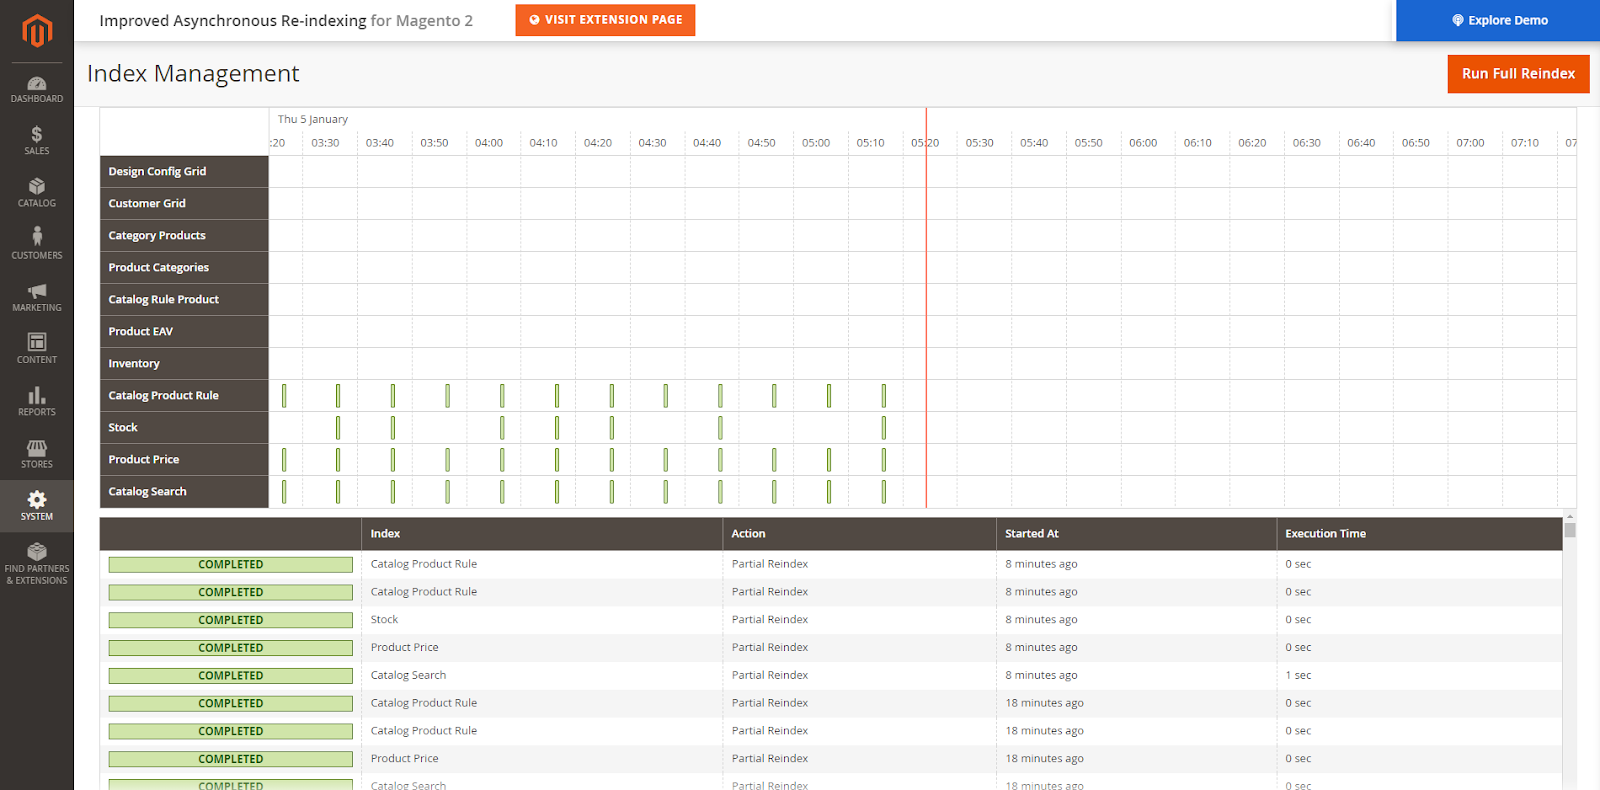1600x790 pixels.
Task: Click the COMPLETED status of the Stock log row
Action: (x=231, y=621)
